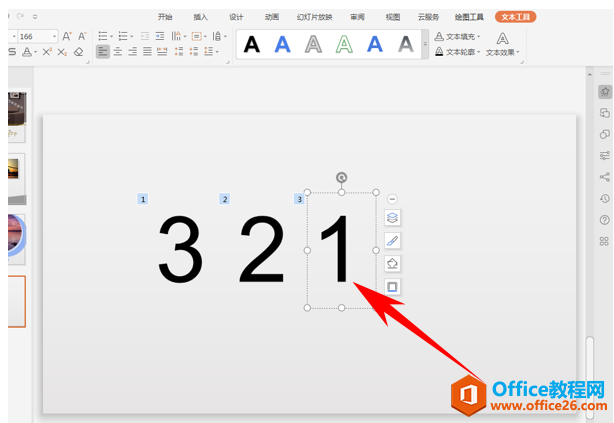Toggle left text alignment
The image size is (614, 423).
coord(103,51)
